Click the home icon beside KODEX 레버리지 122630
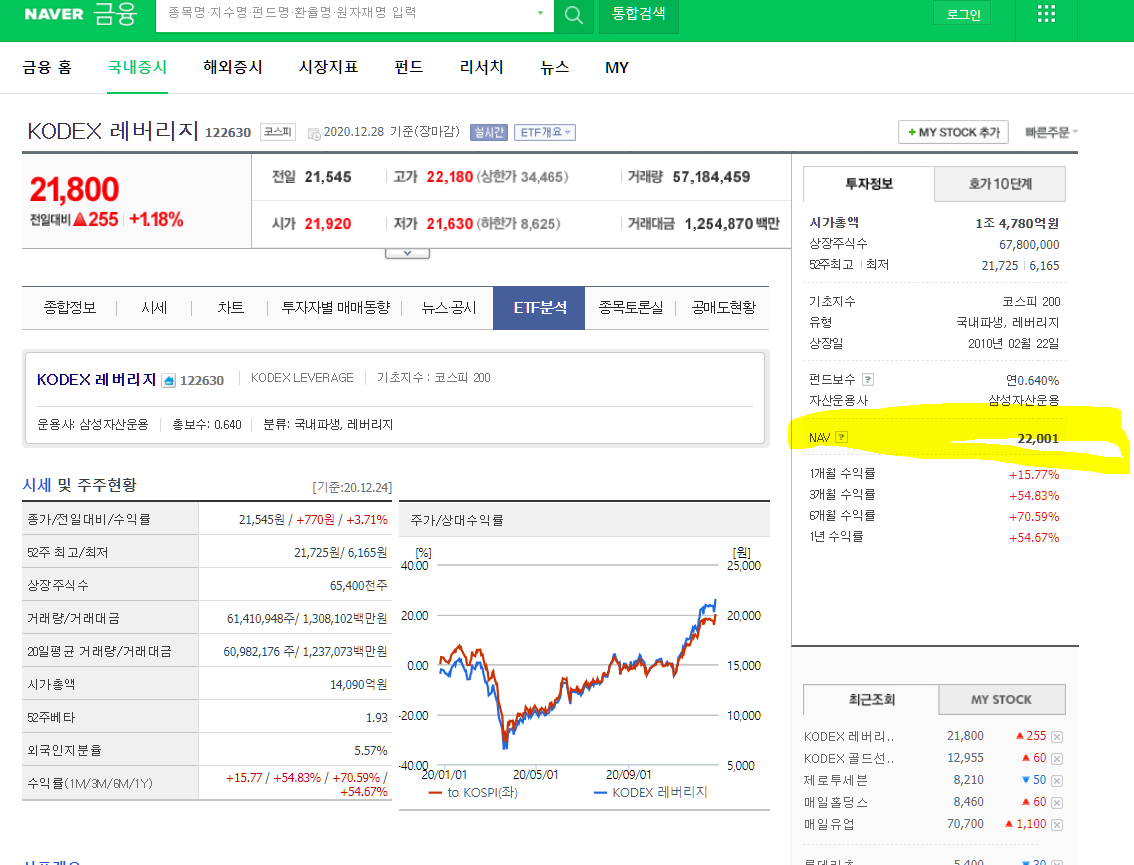1134x865 pixels. (169, 380)
